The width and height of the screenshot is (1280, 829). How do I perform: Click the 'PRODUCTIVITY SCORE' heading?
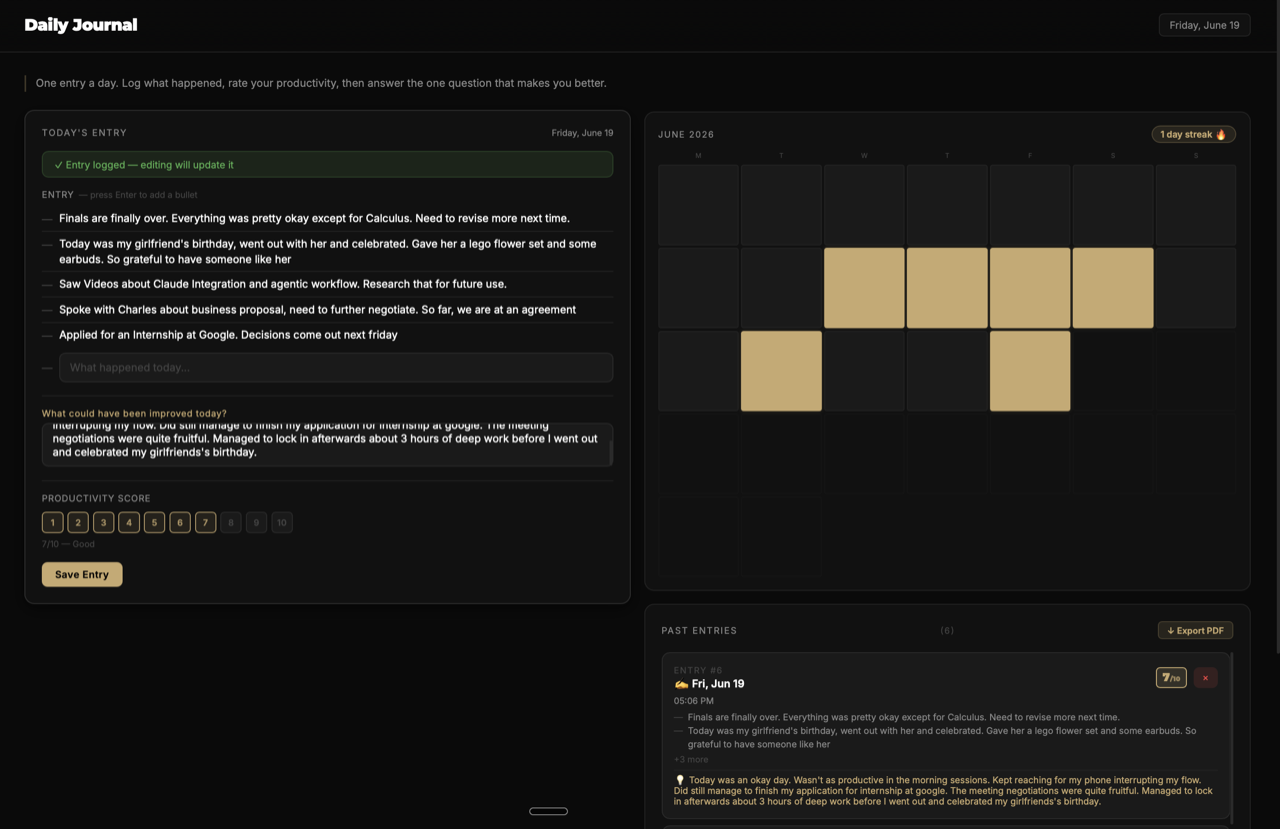tap(96, 498)
